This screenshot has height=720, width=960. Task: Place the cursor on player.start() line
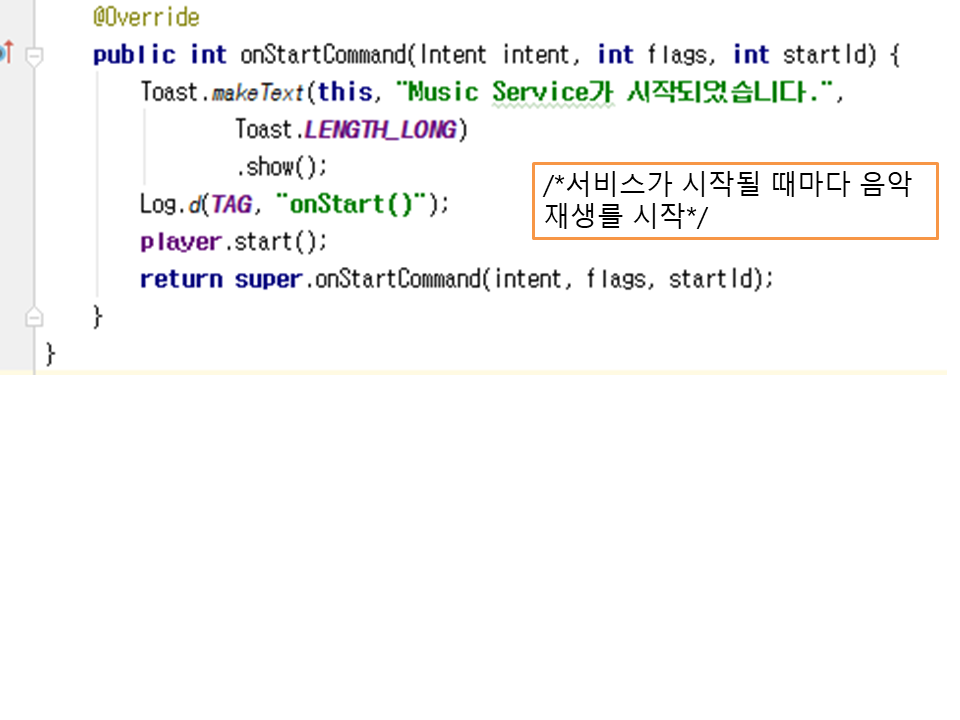pos(233,242)
